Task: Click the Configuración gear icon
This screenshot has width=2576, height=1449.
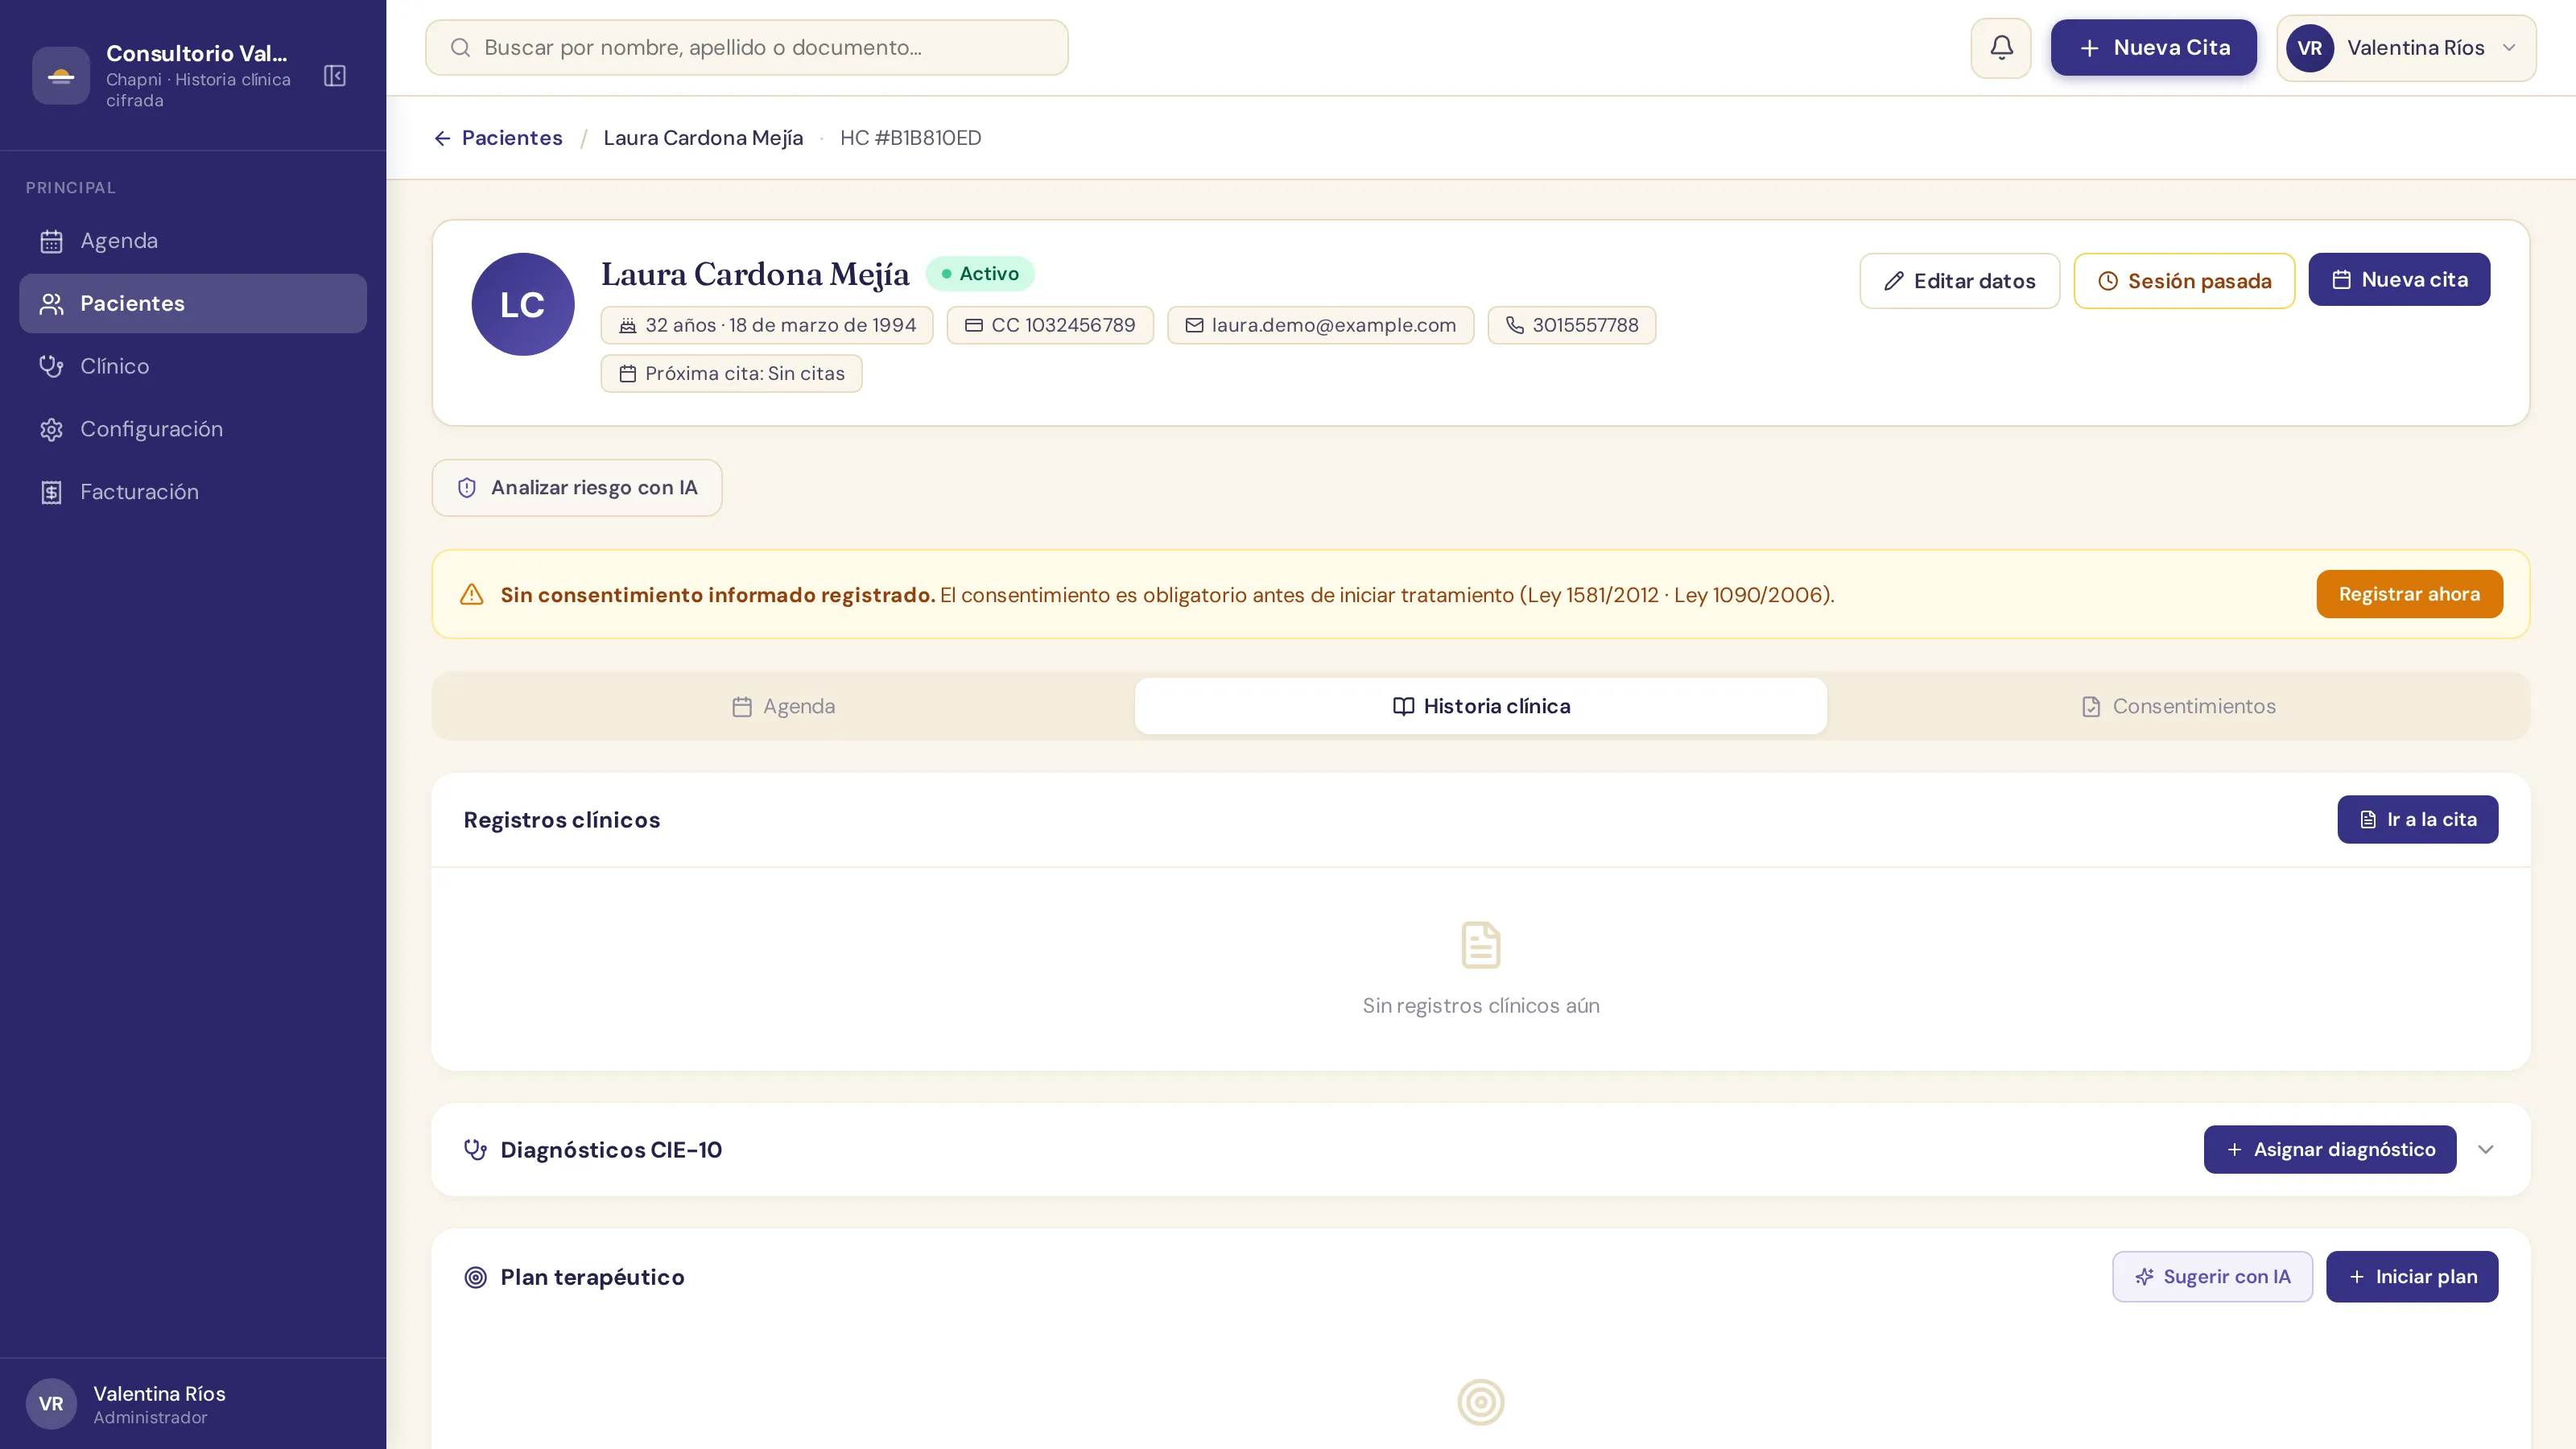Action: click(52, 429)
